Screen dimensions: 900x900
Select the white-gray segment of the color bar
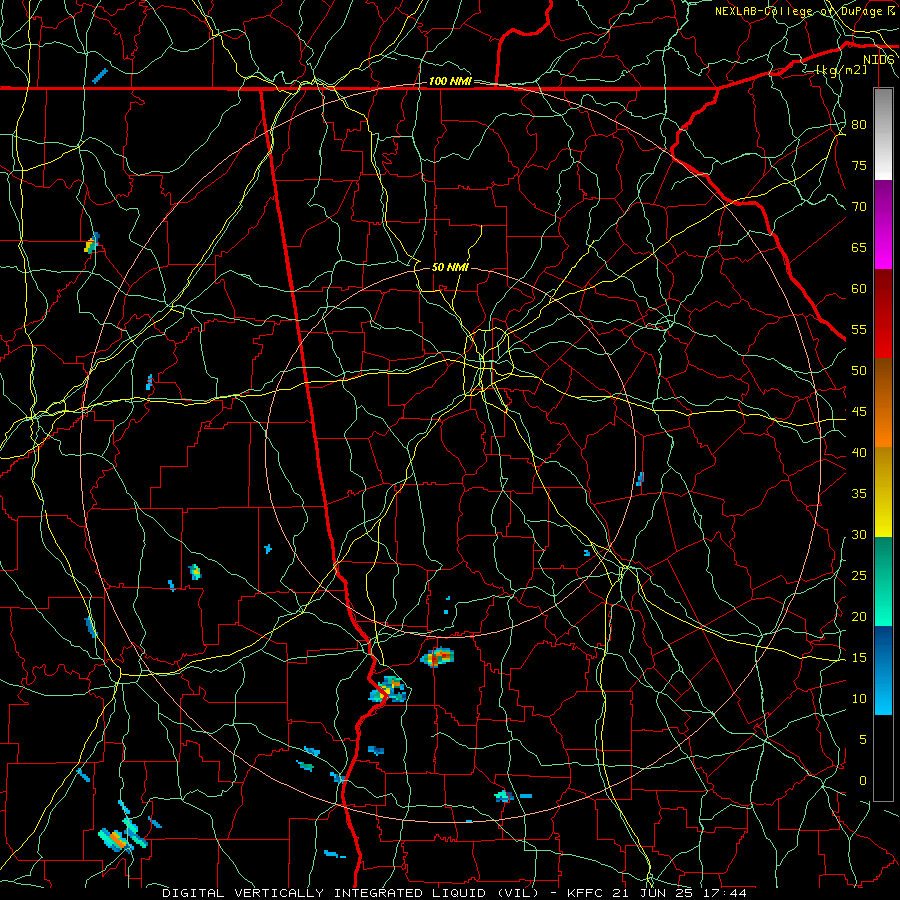tap(883, 134)
